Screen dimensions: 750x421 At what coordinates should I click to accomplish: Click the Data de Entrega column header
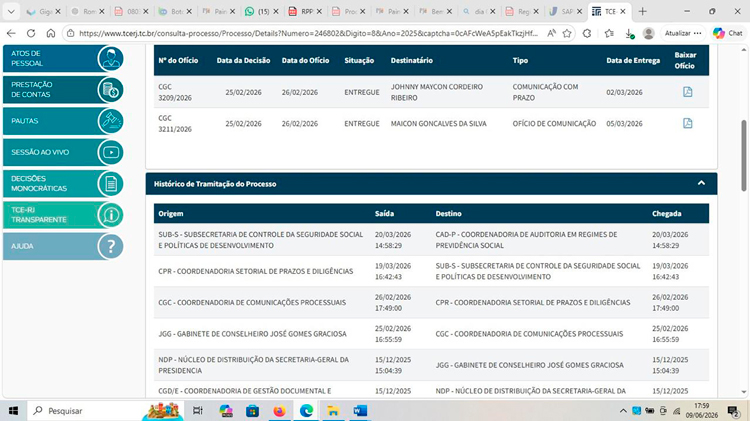click(x=633, y=60)
